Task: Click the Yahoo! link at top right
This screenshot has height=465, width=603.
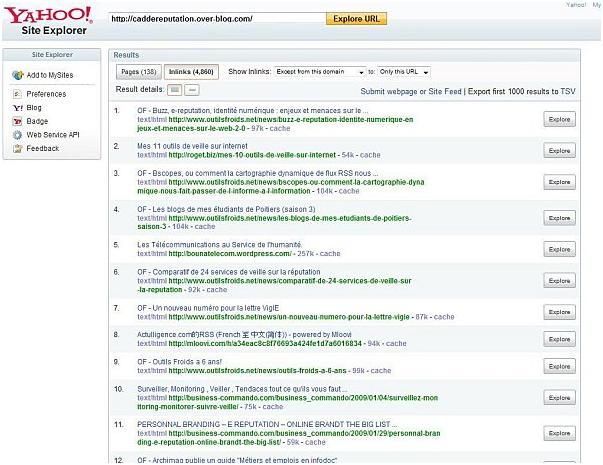Action: point(576,5)
